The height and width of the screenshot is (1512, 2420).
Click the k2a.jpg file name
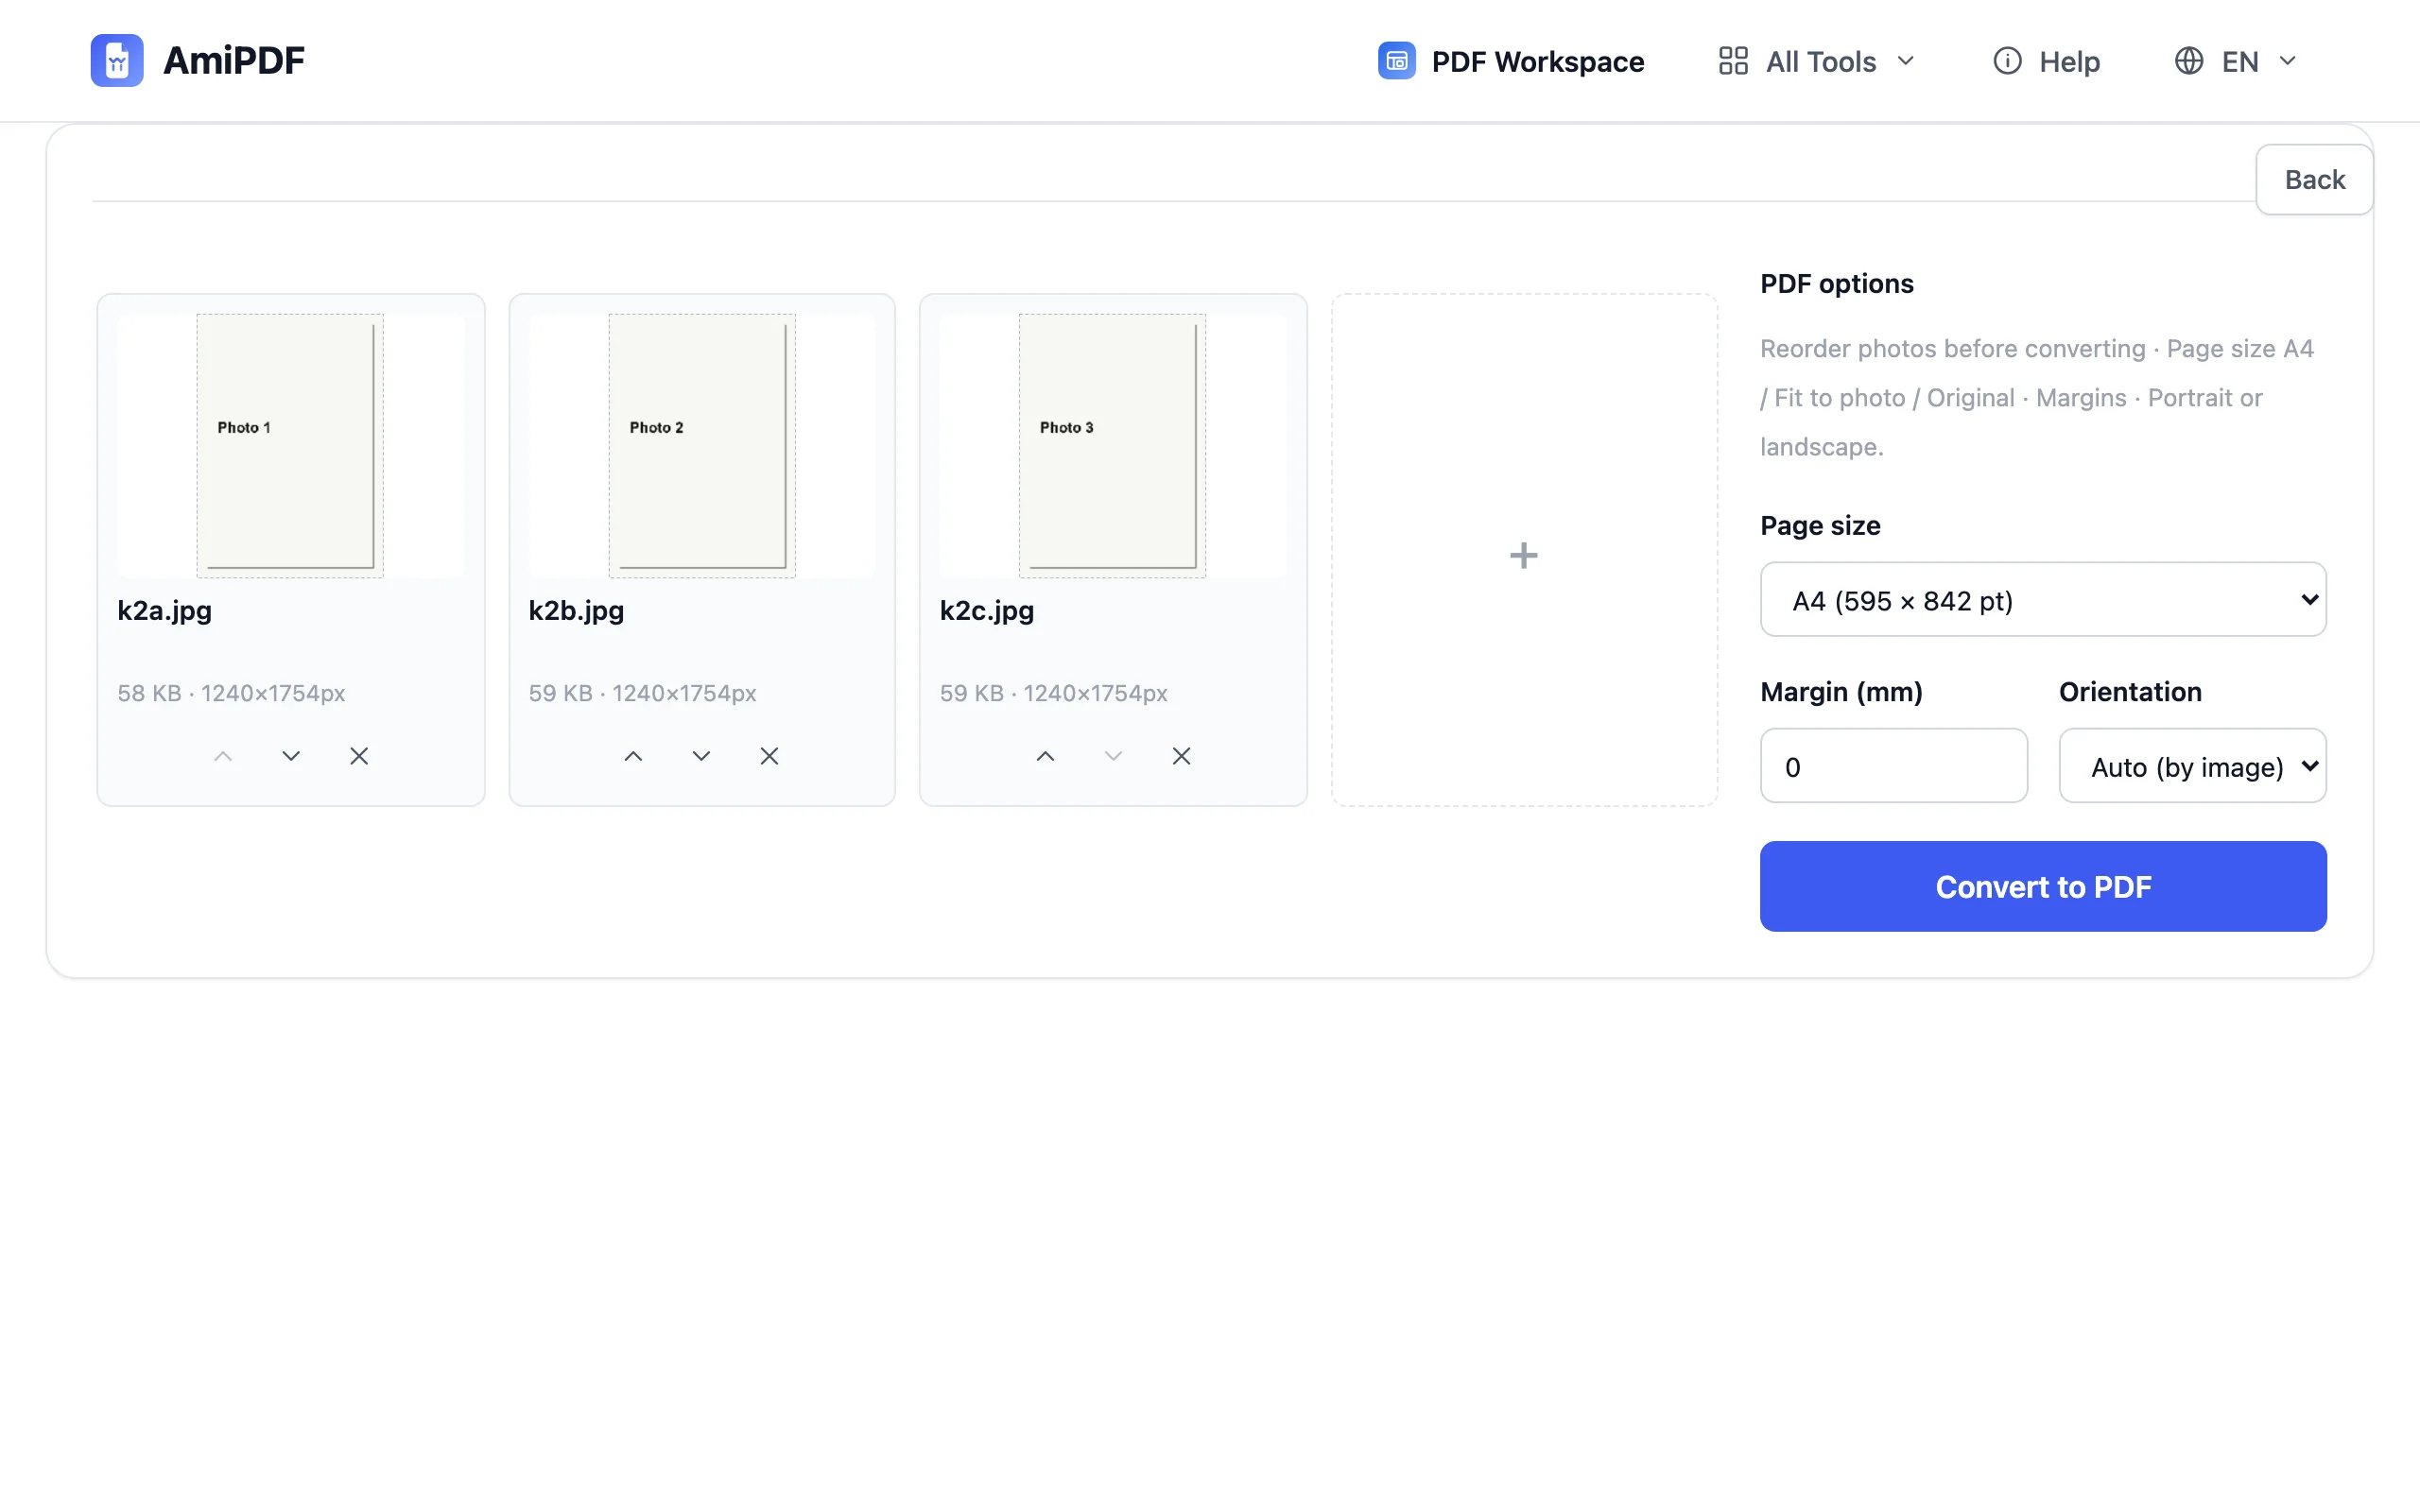165,610
